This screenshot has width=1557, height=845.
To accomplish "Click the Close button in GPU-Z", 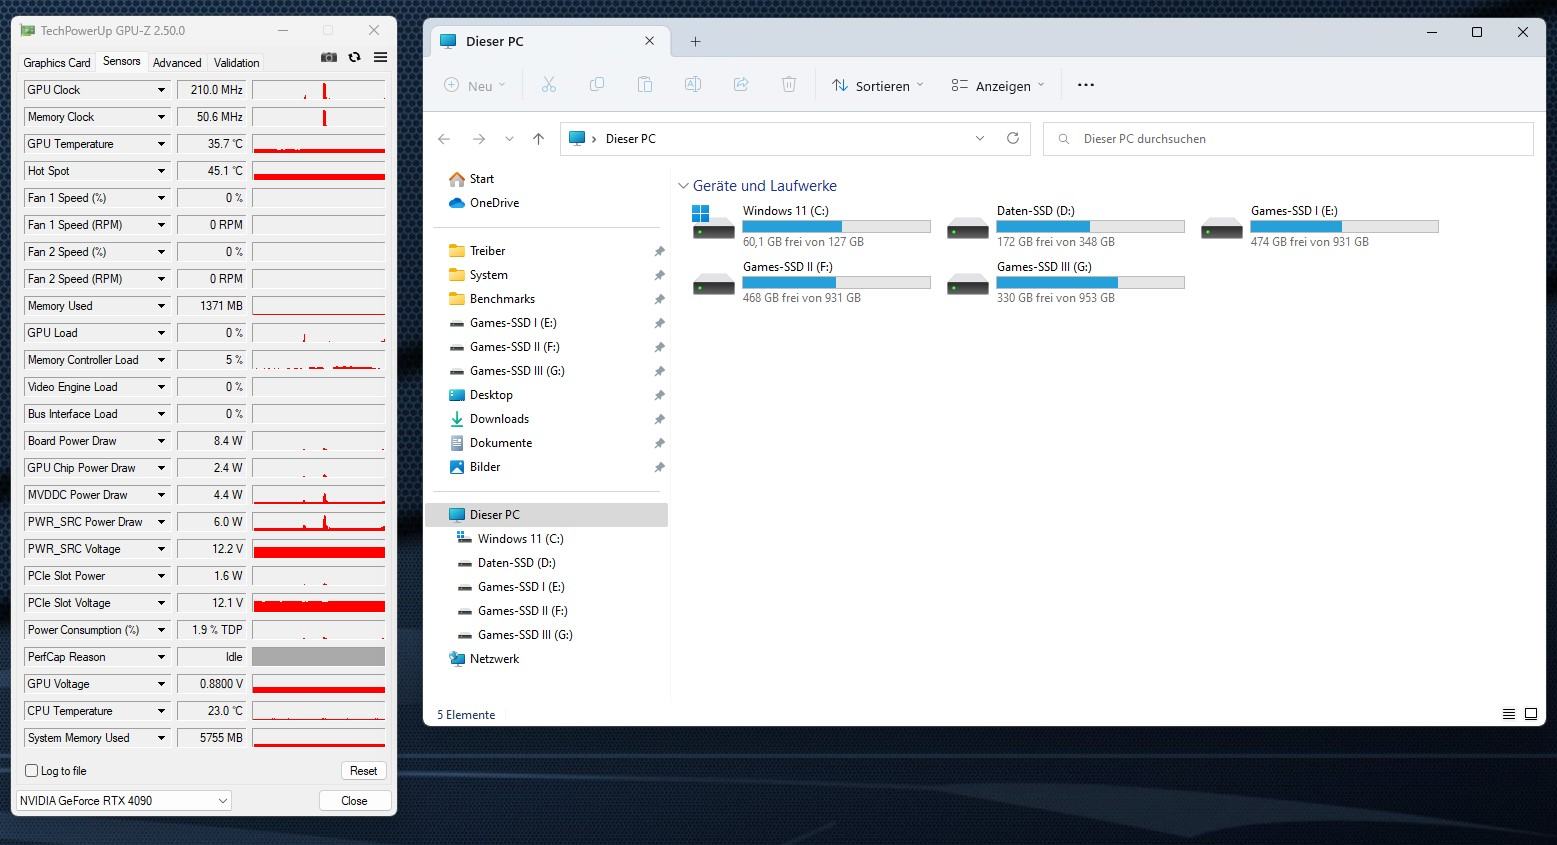I will (x=354, y=801).
